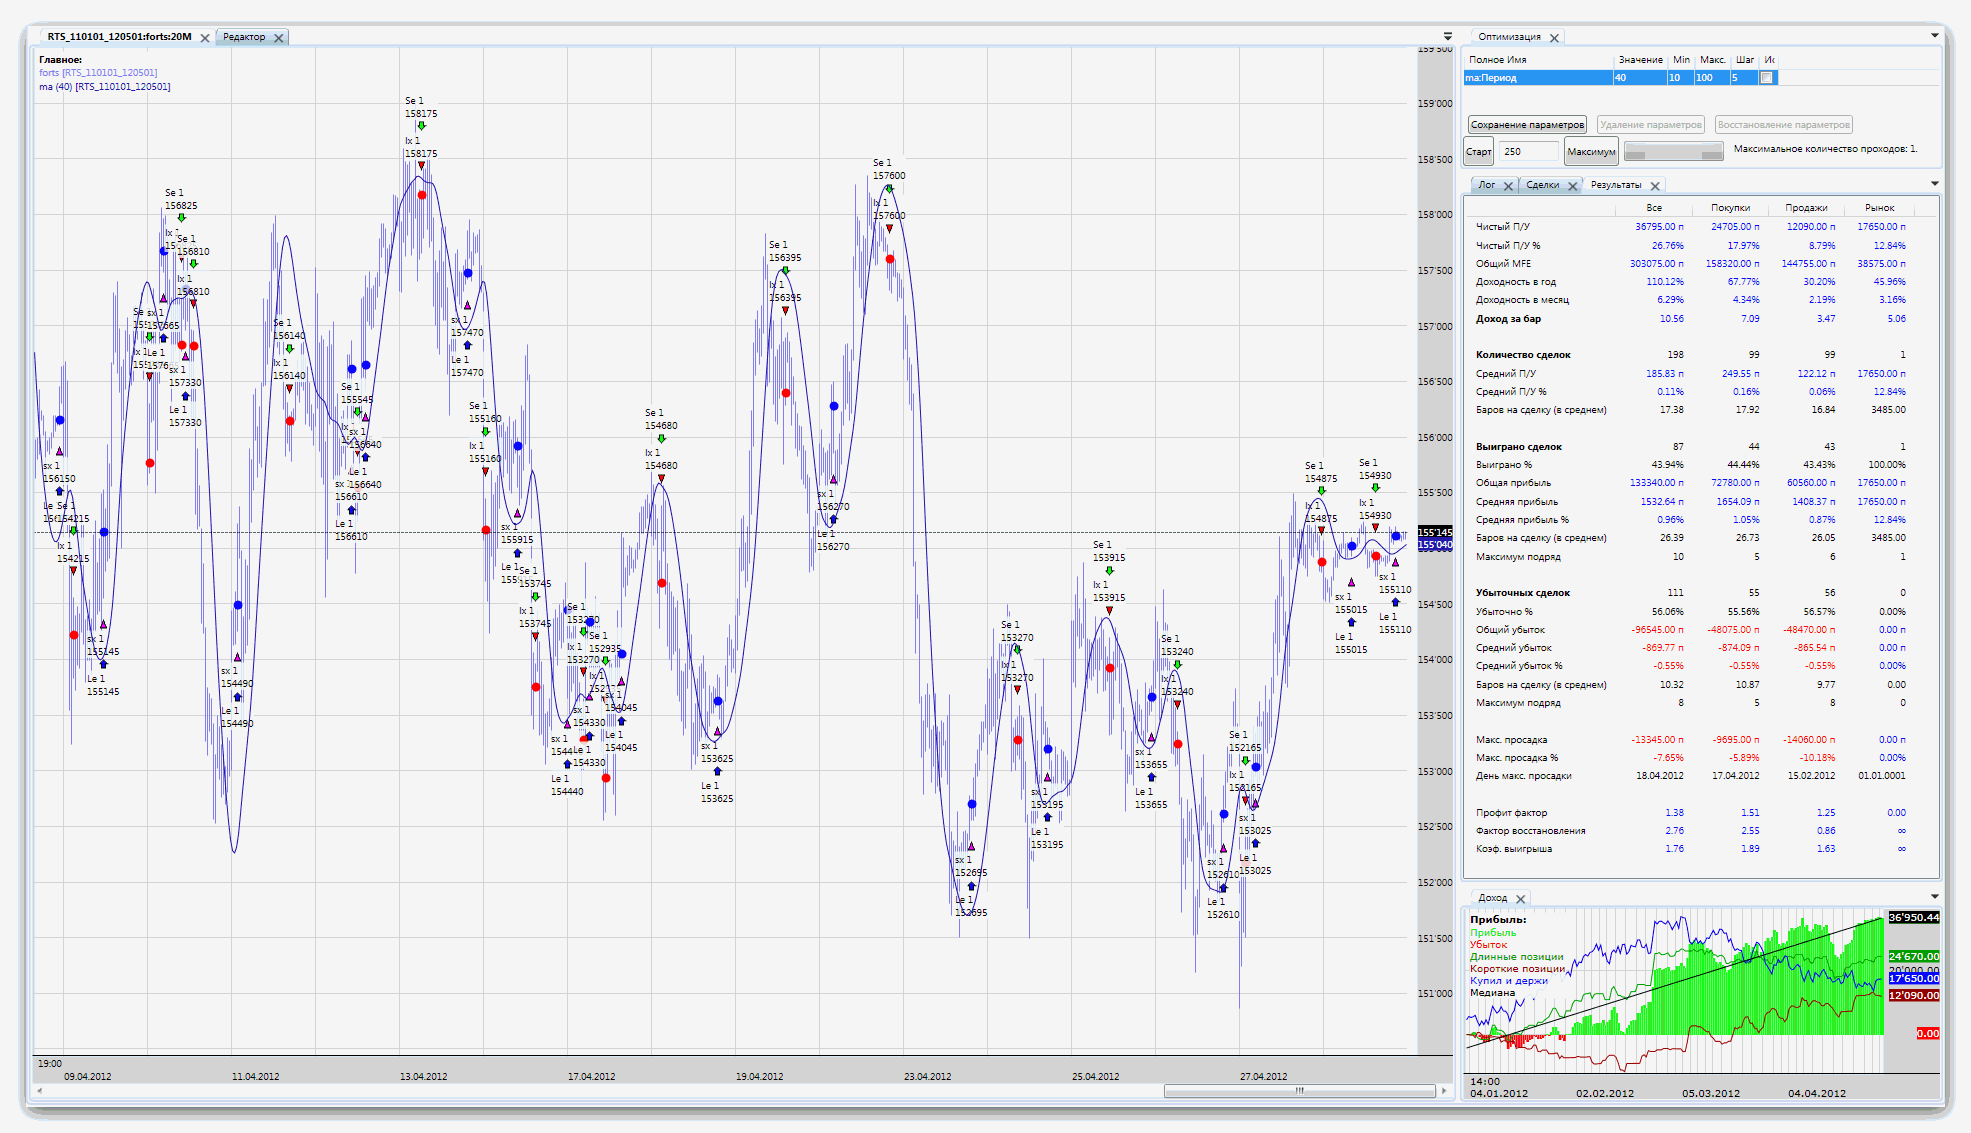1971x1133 pixels.
Task: Switch to the Лог tab
Action: (1486, 185)
